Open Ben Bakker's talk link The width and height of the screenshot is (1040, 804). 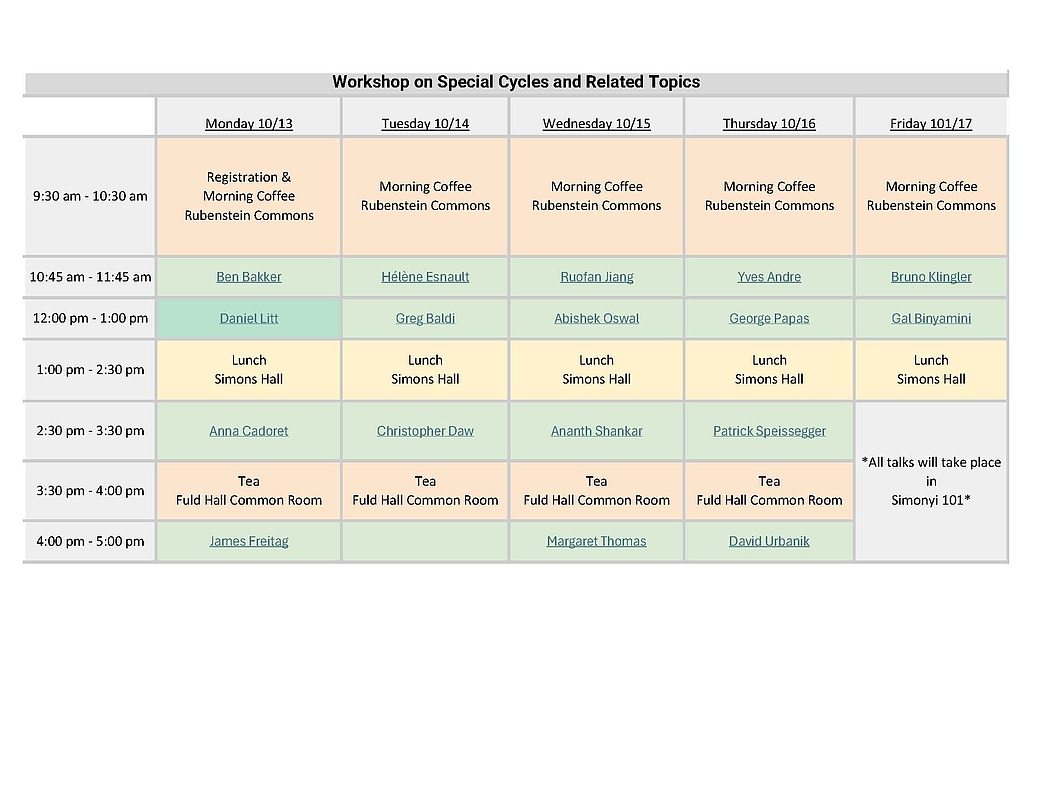point(248,277)
